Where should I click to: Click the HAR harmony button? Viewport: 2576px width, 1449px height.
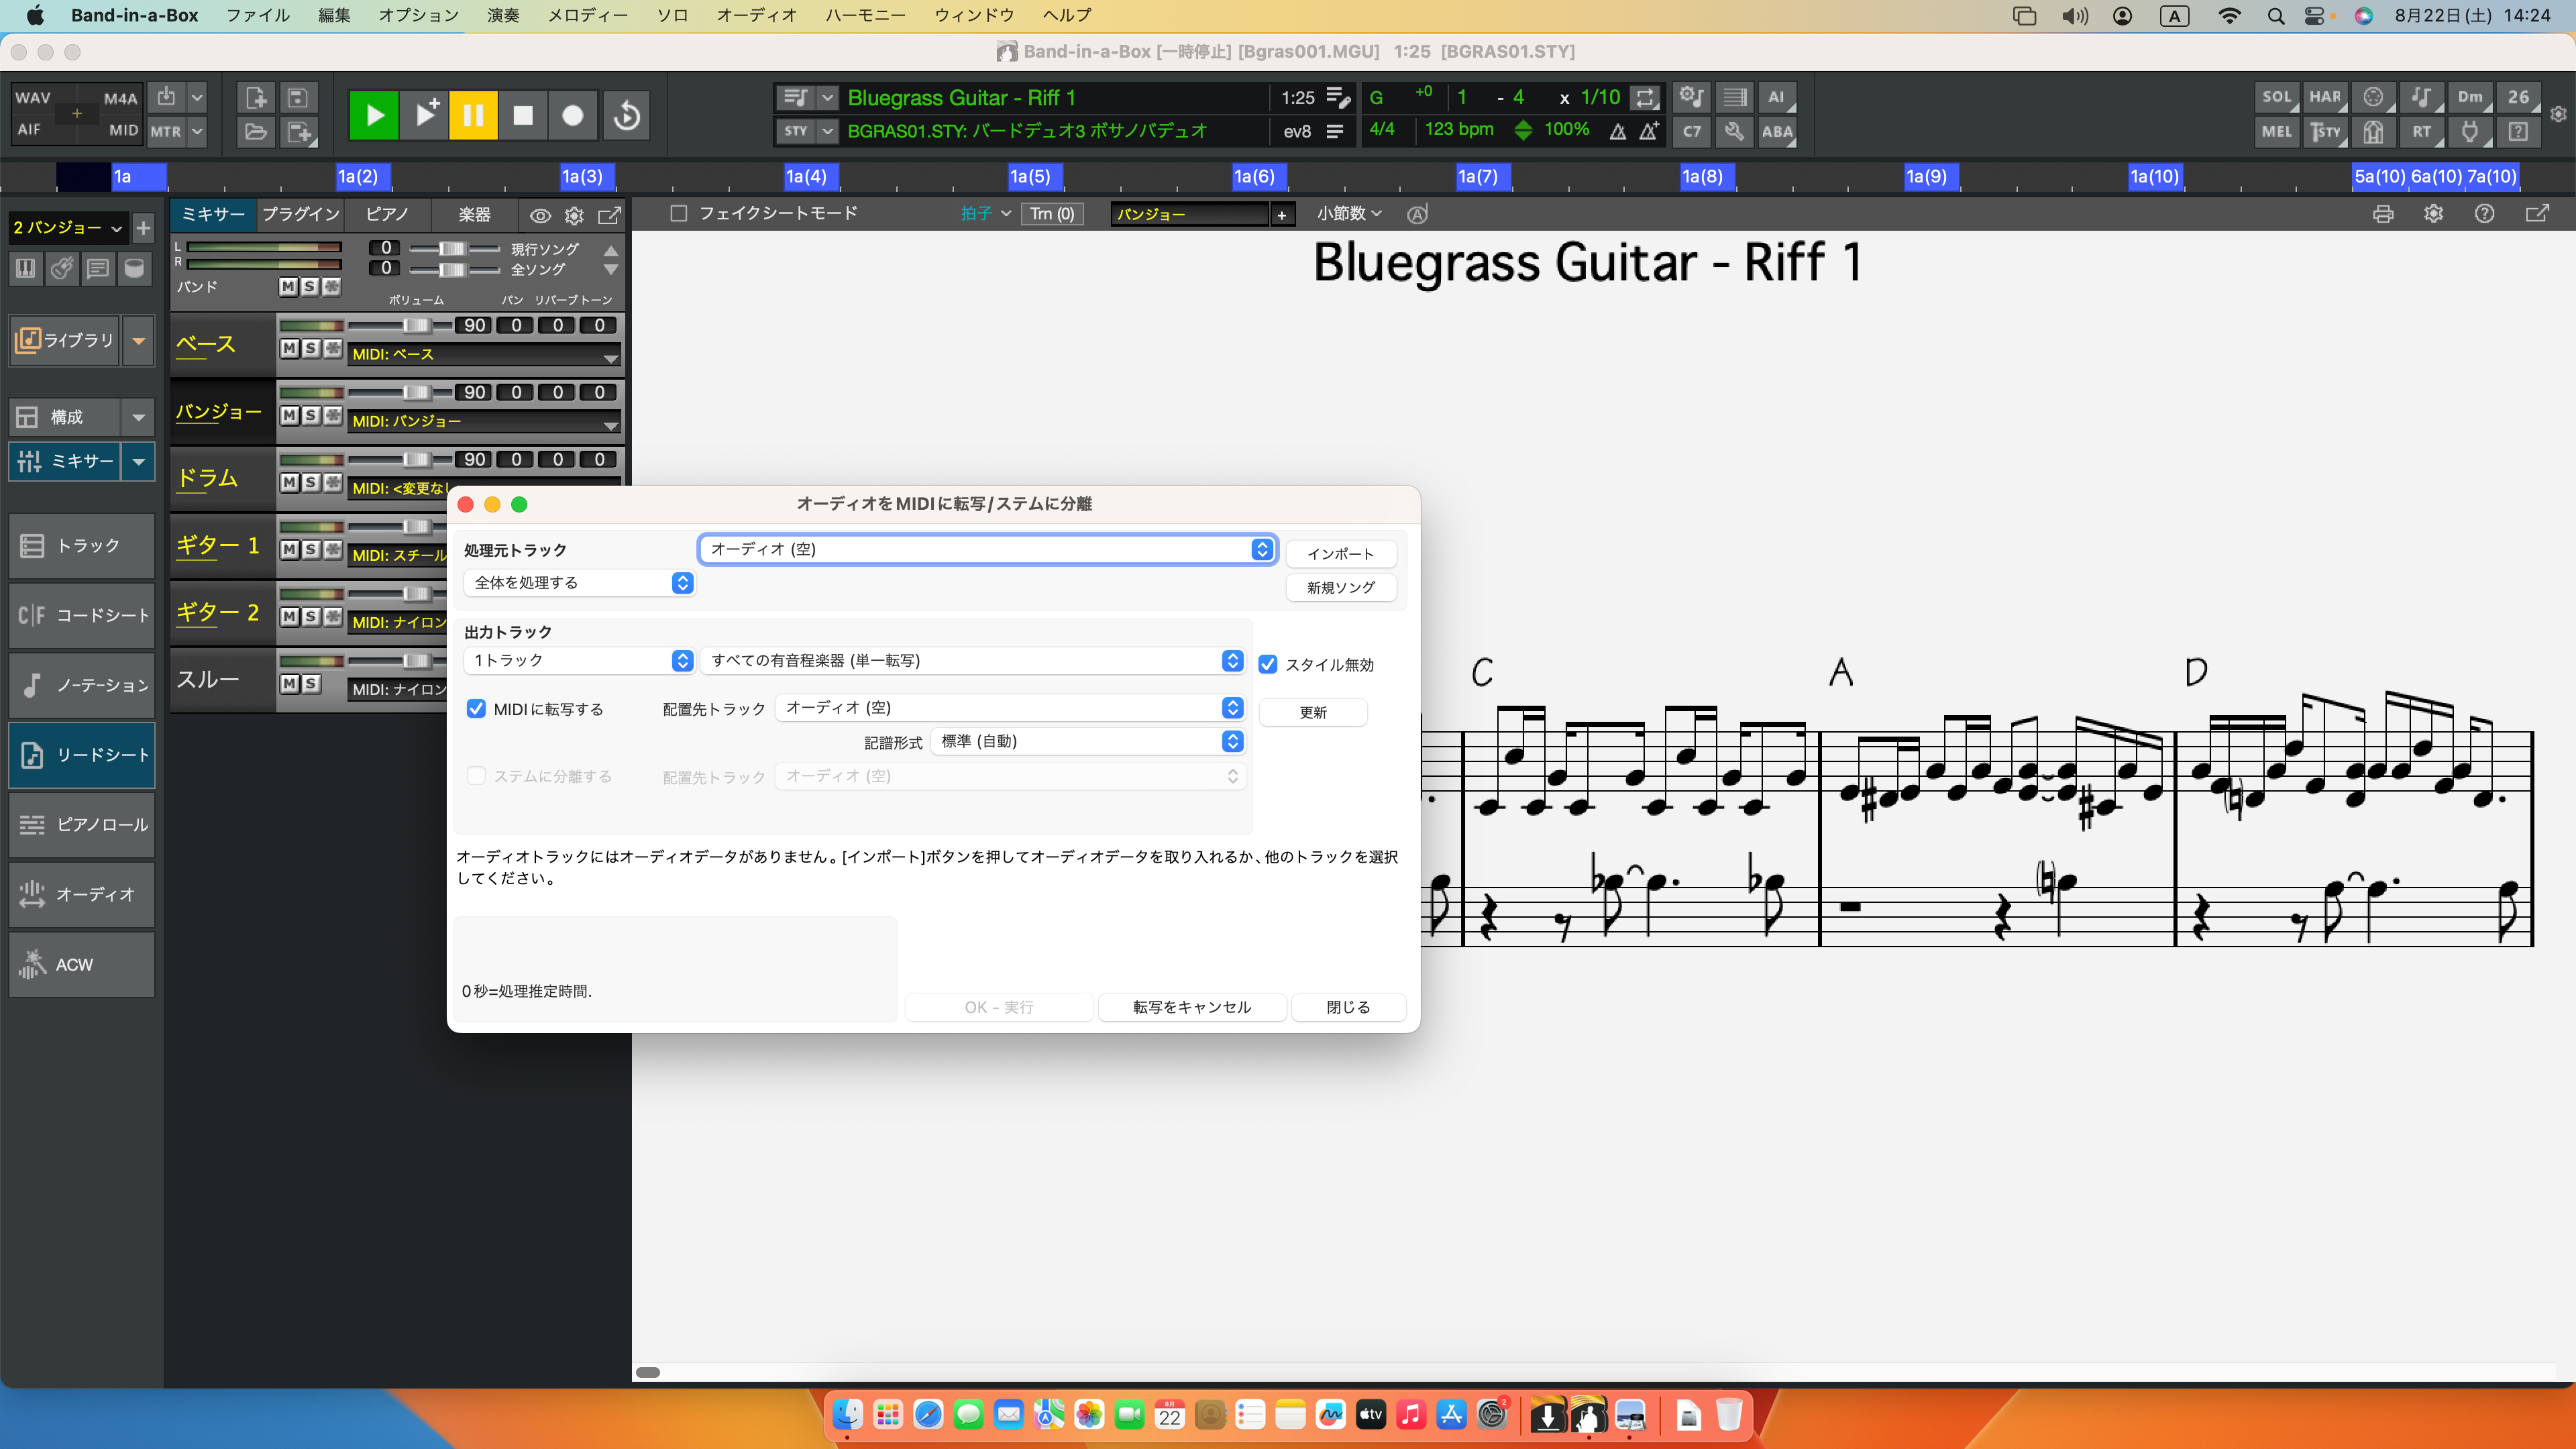[2325, 98]
